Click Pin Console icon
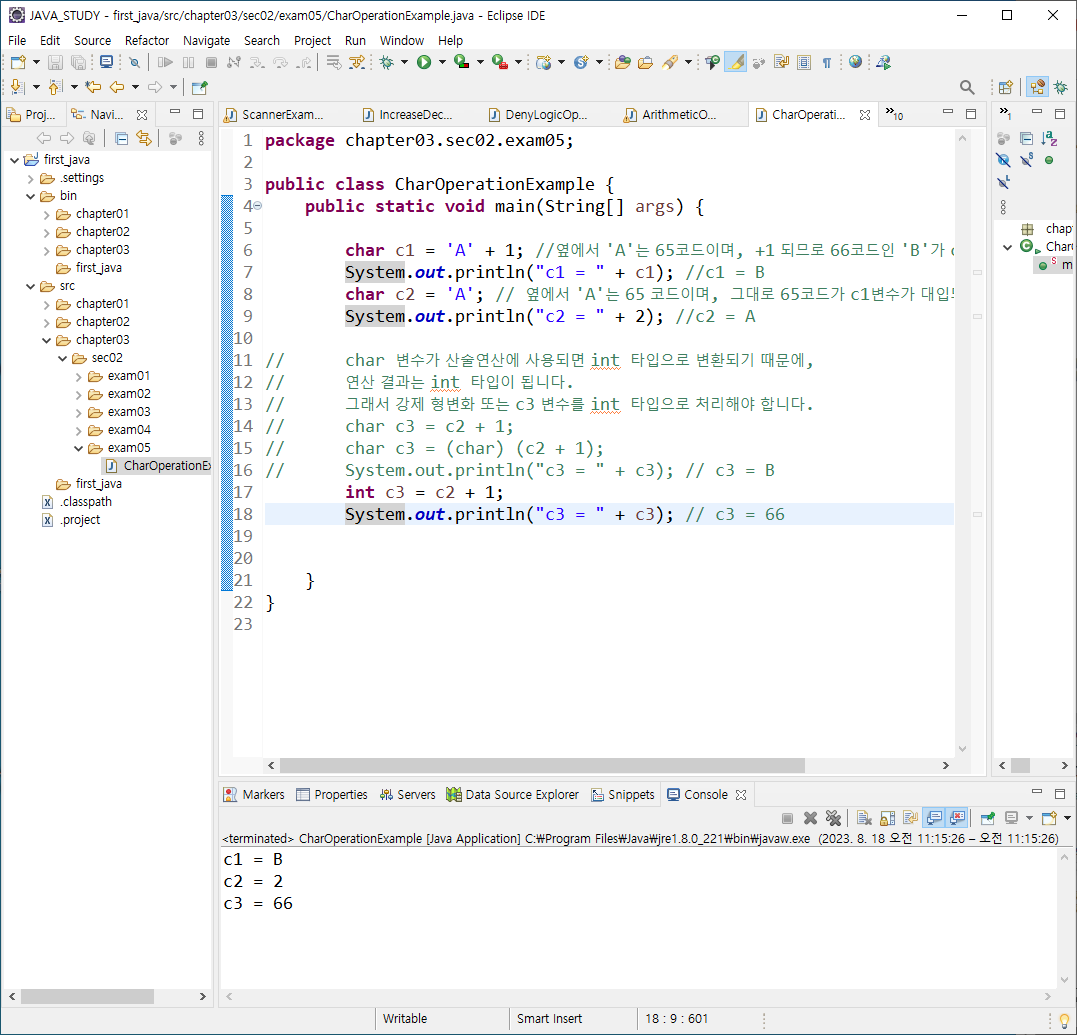Viewport: 1077px width, 1035px height. pos(988,818)
